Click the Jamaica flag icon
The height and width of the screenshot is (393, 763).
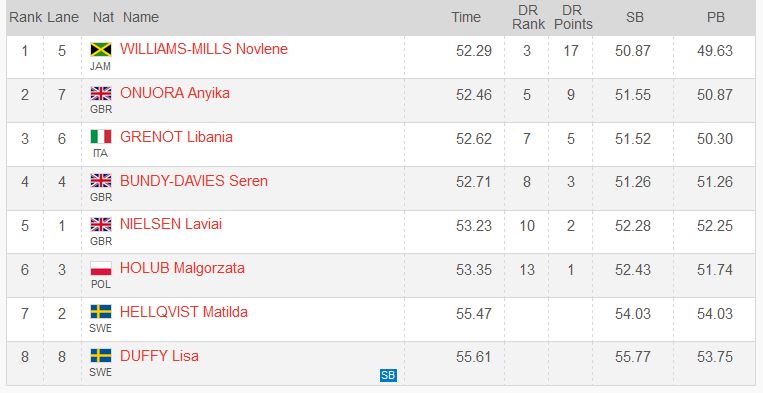tap(101, 50)
